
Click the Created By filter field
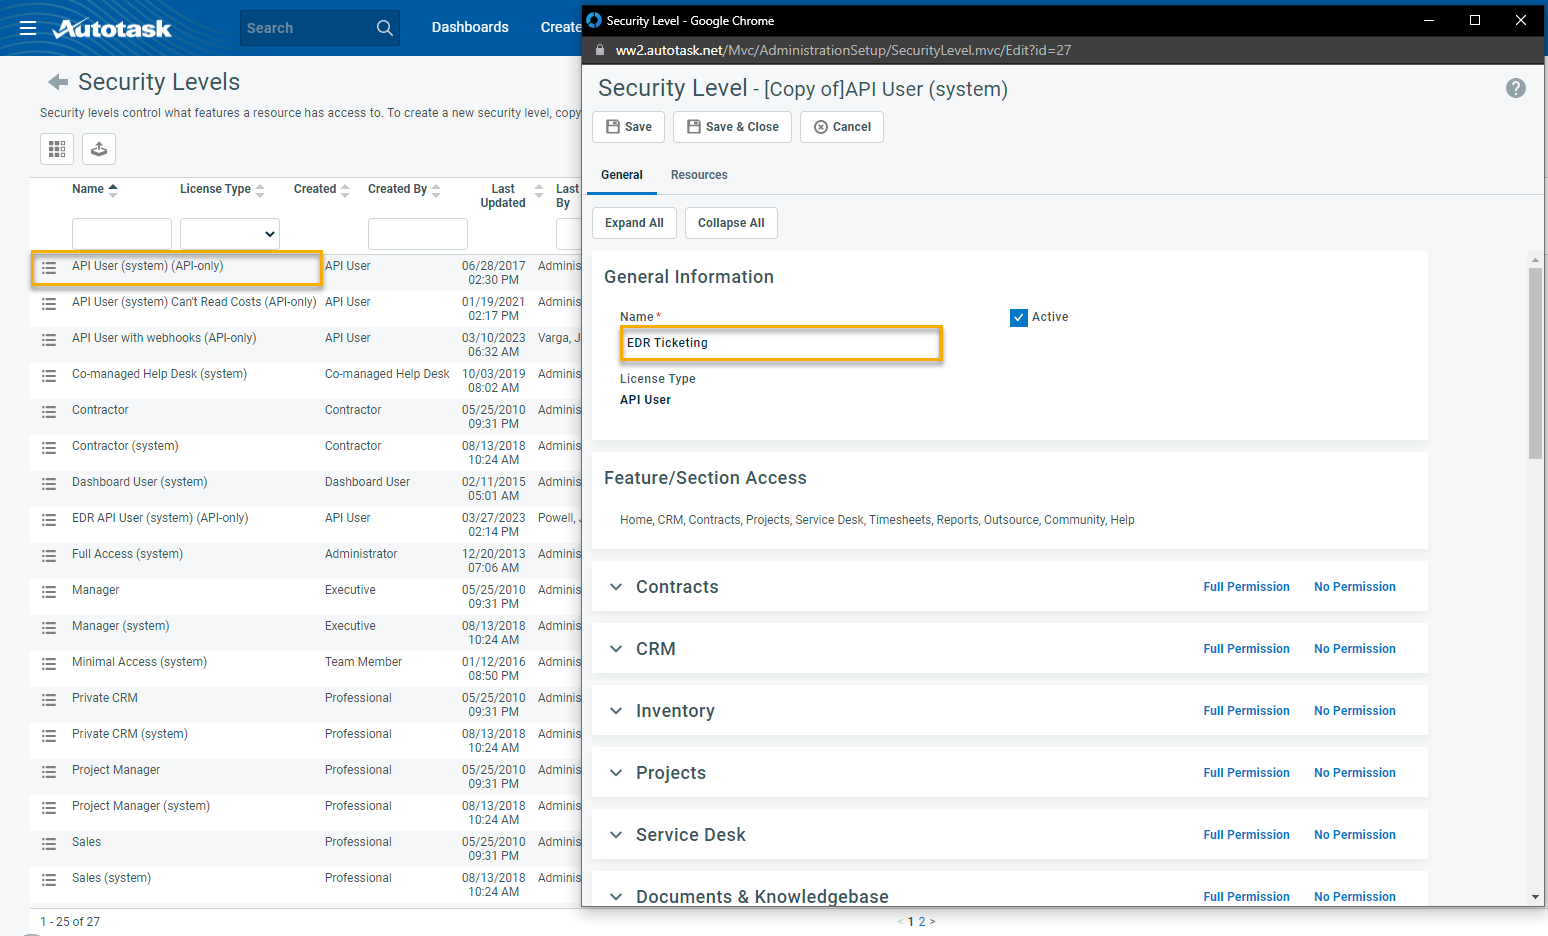coord(418,234)
